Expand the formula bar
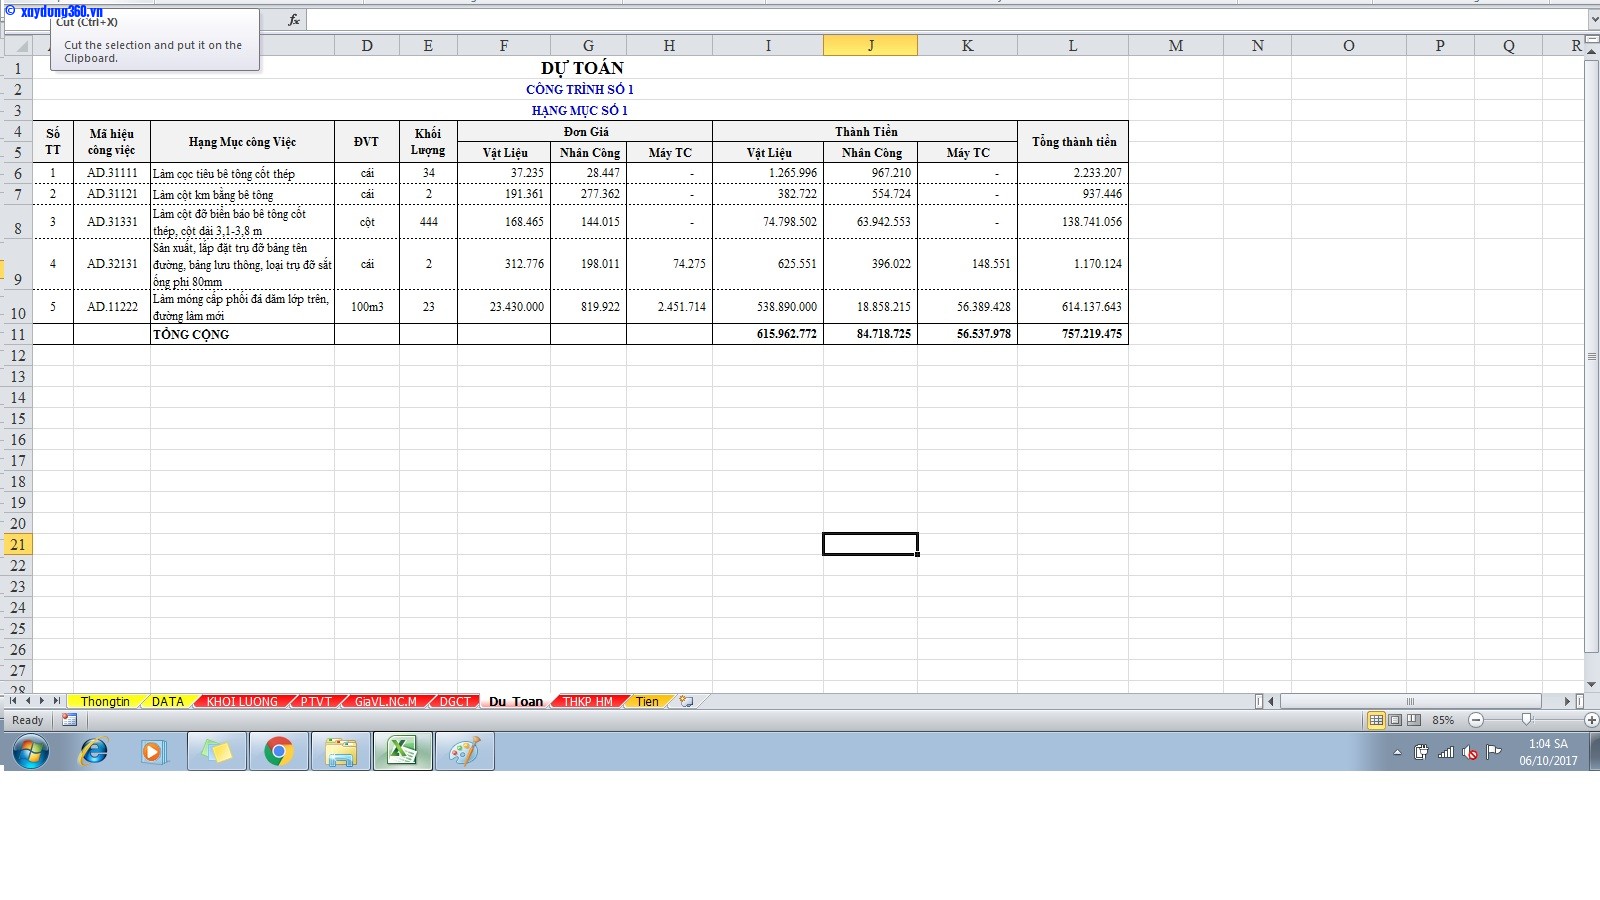The width and height of the screenshot is (1600, 900). pyautogui.click(x=1593, y=20)
